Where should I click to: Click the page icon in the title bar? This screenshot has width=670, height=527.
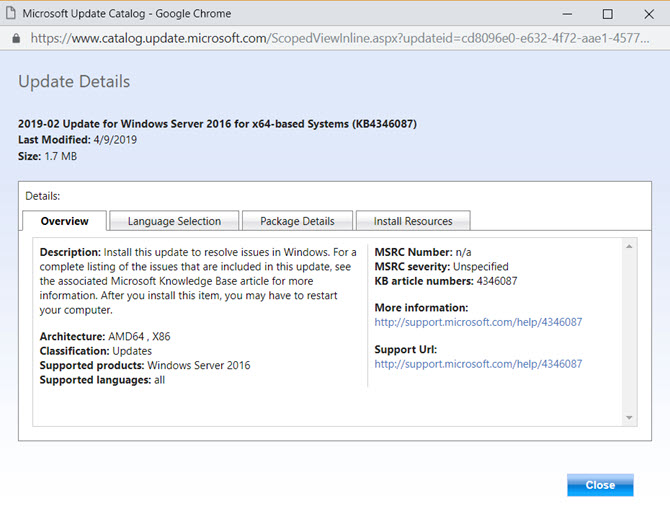pyautogui.click(x=12, y=13)
